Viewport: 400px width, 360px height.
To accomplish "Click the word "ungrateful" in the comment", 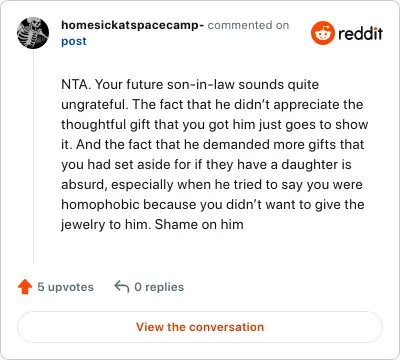I will tap(93, 105).
